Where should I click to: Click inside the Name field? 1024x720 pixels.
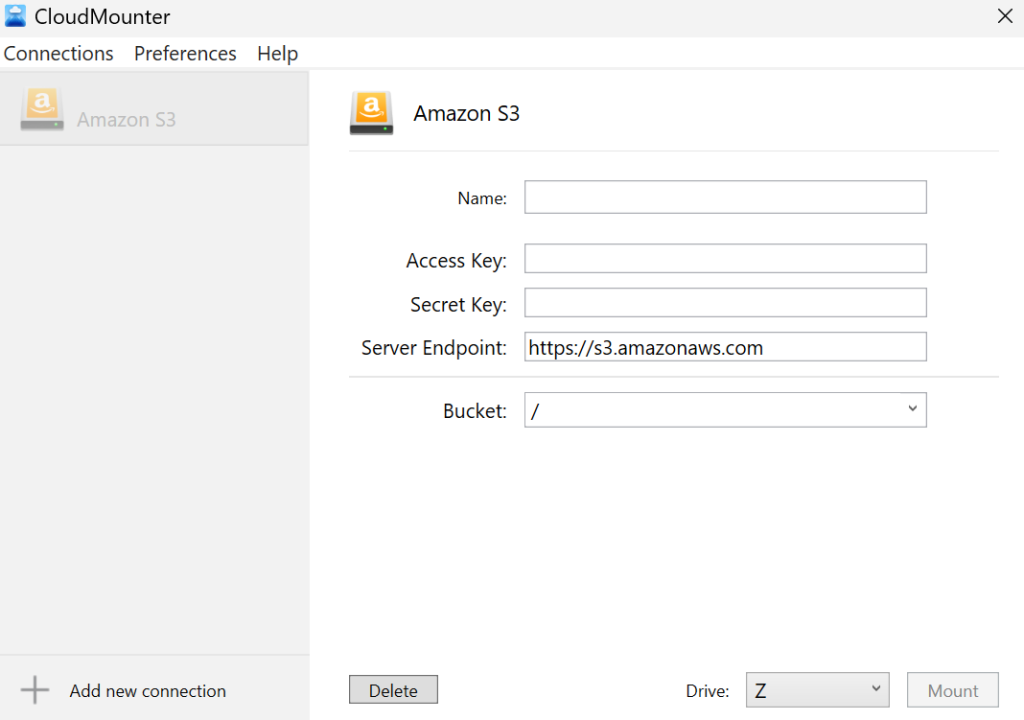tap(725, 196)
